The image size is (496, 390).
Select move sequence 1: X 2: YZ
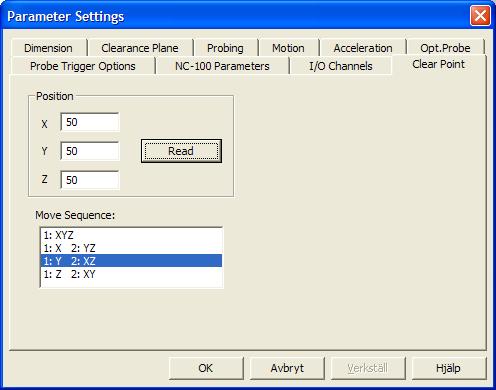[x=131, y=248]
